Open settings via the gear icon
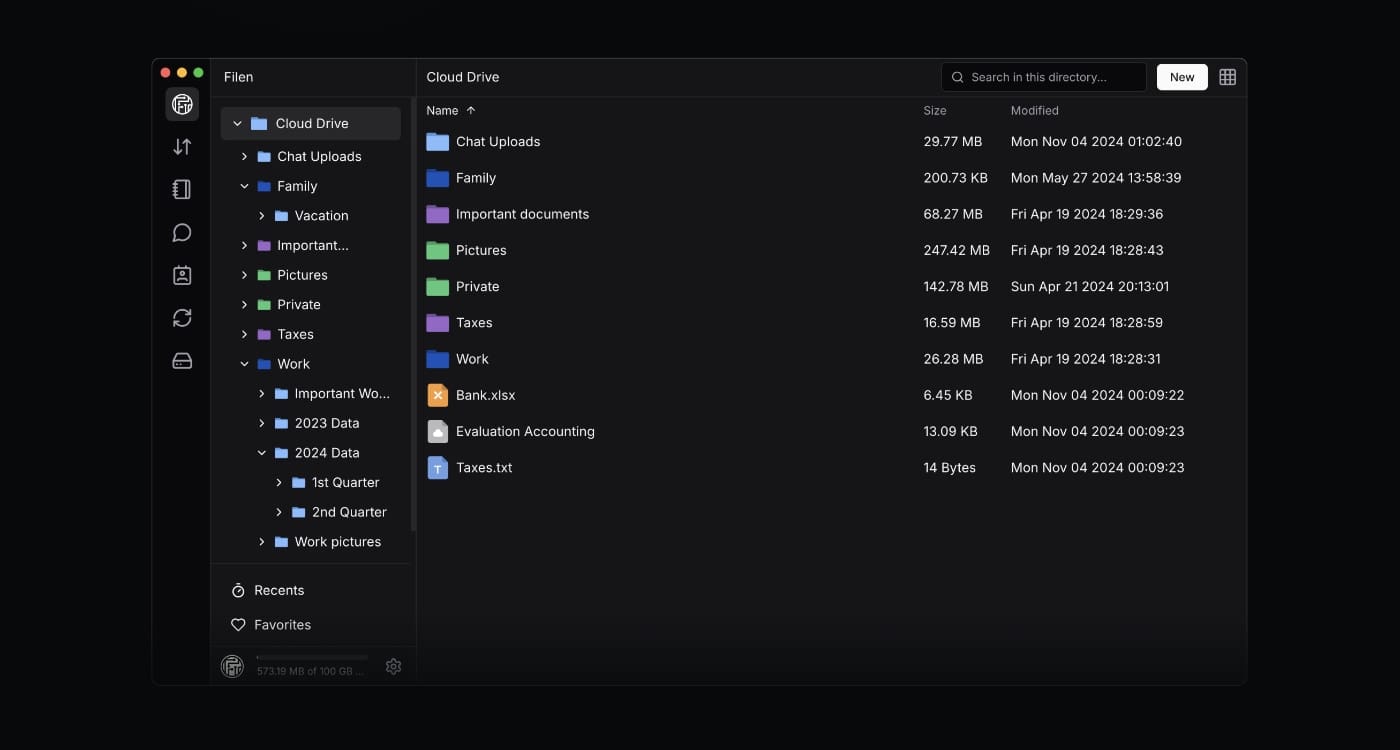This screenshot has width=1400, height=750. click(393, 666)
